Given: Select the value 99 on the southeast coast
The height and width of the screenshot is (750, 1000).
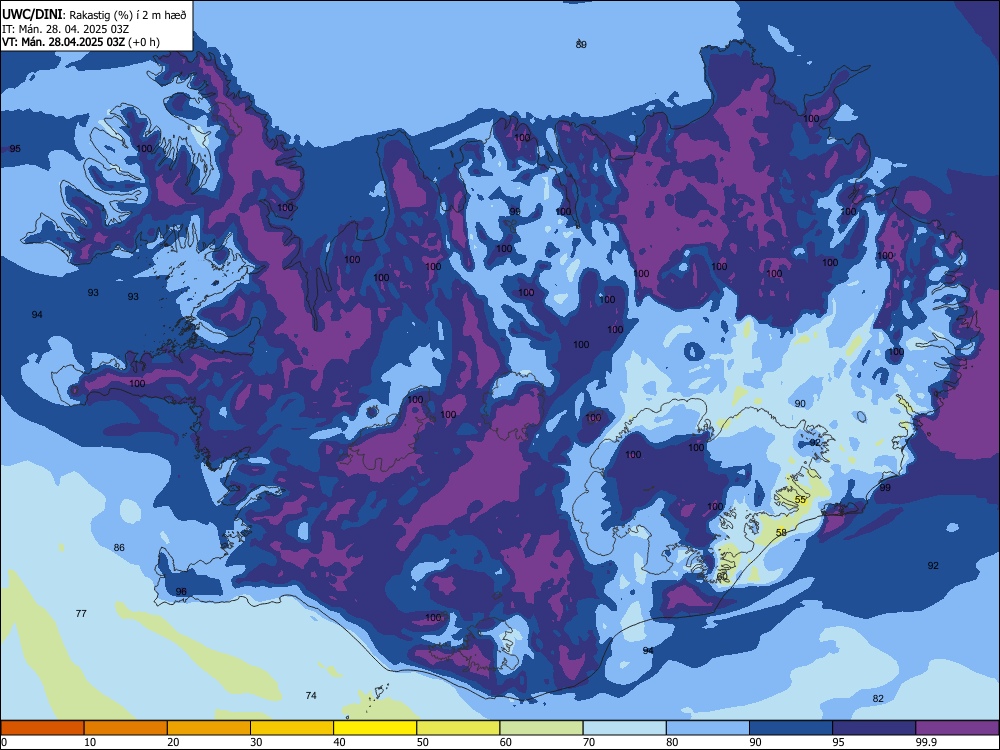Looking at the screenshot, I should click(885, 487).
